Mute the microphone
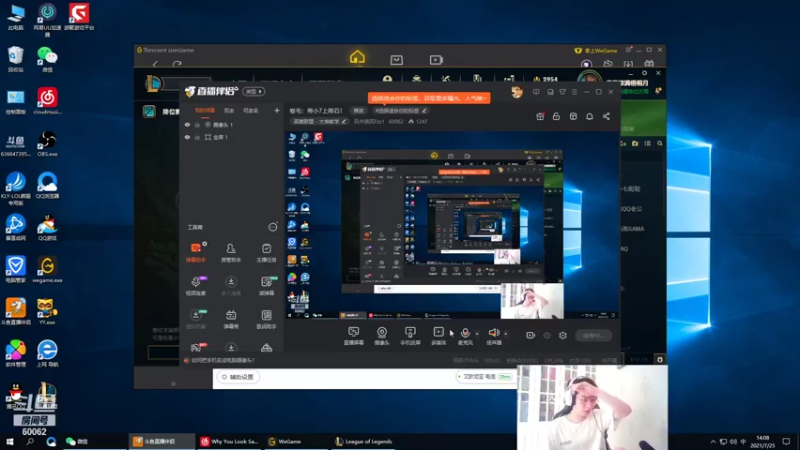 pos(465,336)
